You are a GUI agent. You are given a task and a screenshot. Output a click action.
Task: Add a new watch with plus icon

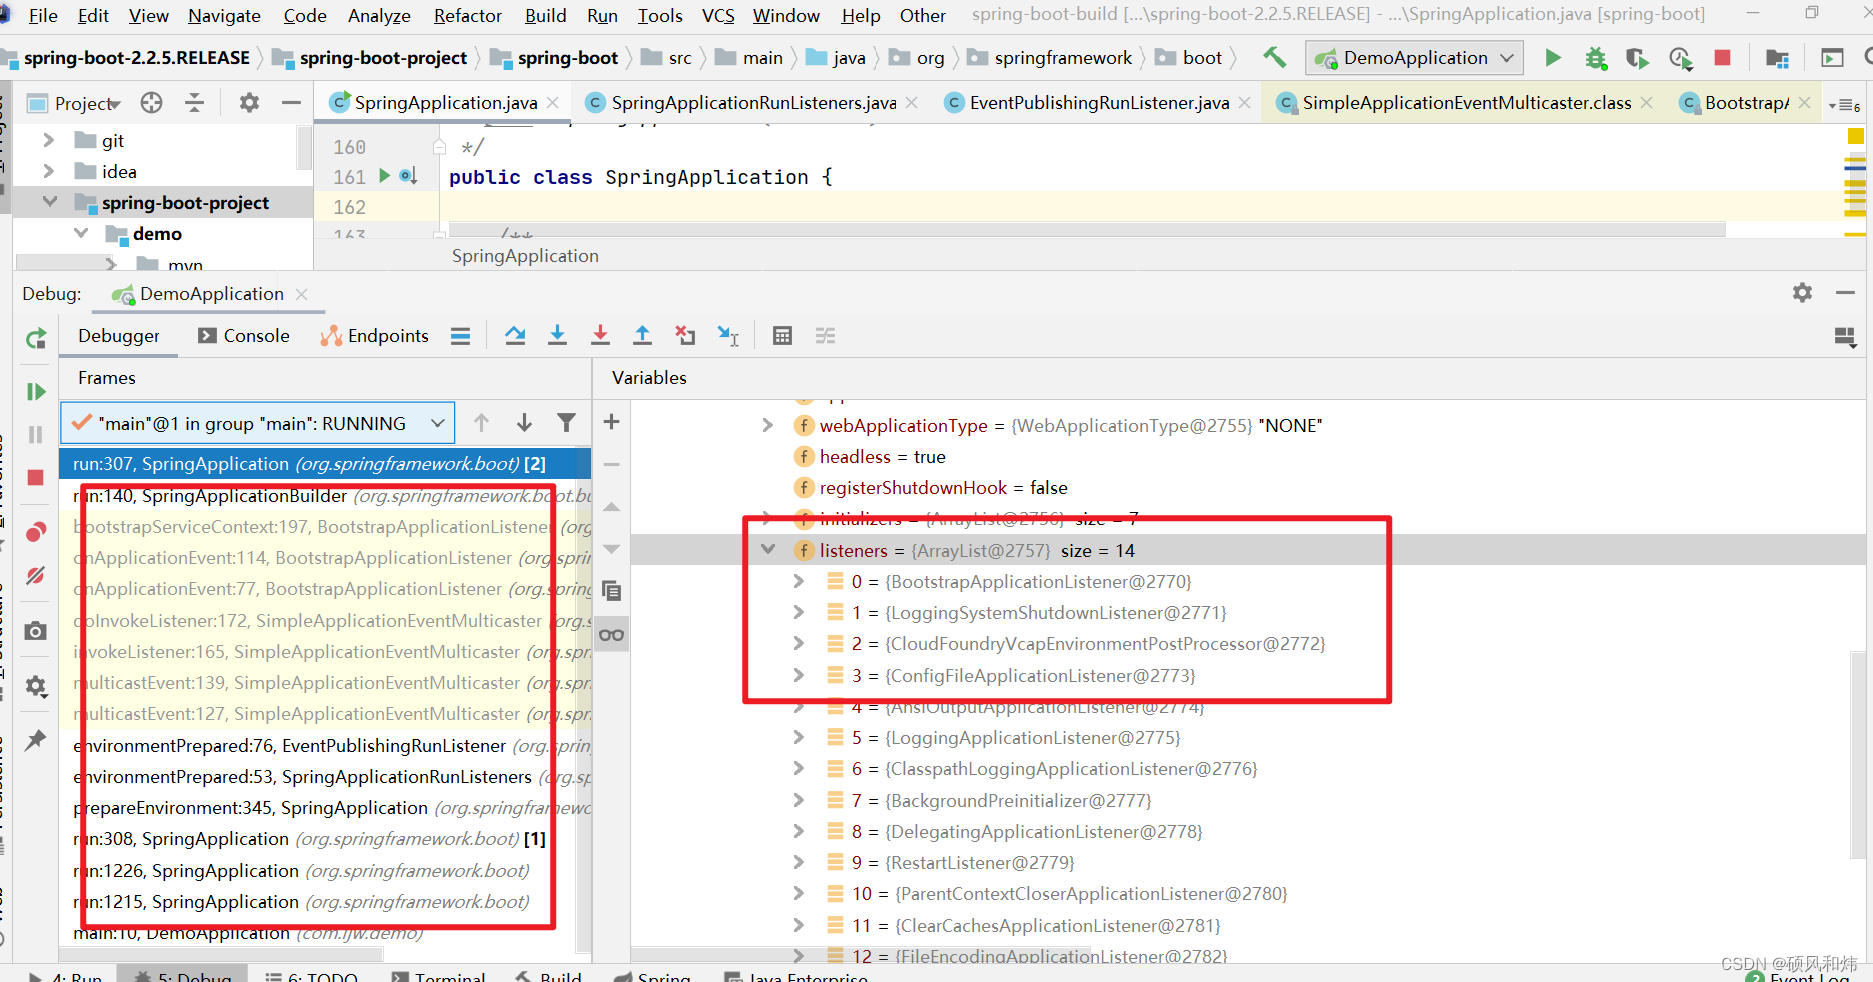[612, 422]
